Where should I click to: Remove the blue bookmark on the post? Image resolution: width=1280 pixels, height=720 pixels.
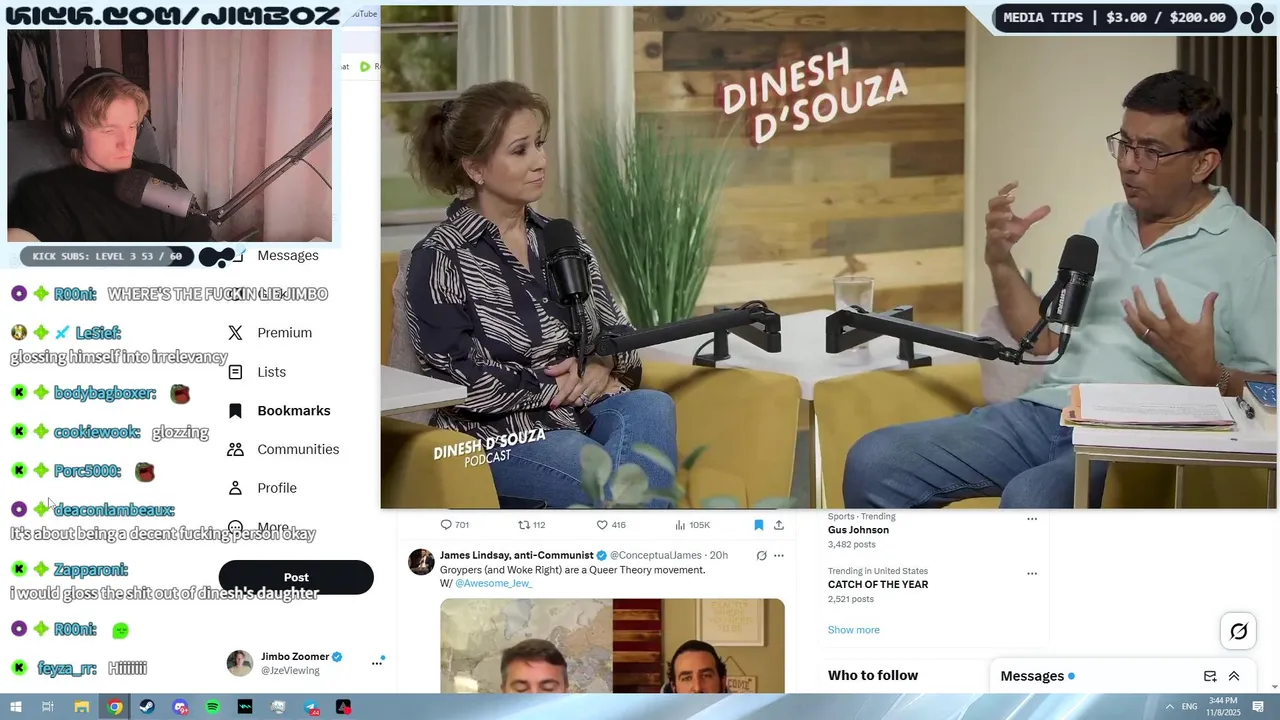tap(758, 525)
